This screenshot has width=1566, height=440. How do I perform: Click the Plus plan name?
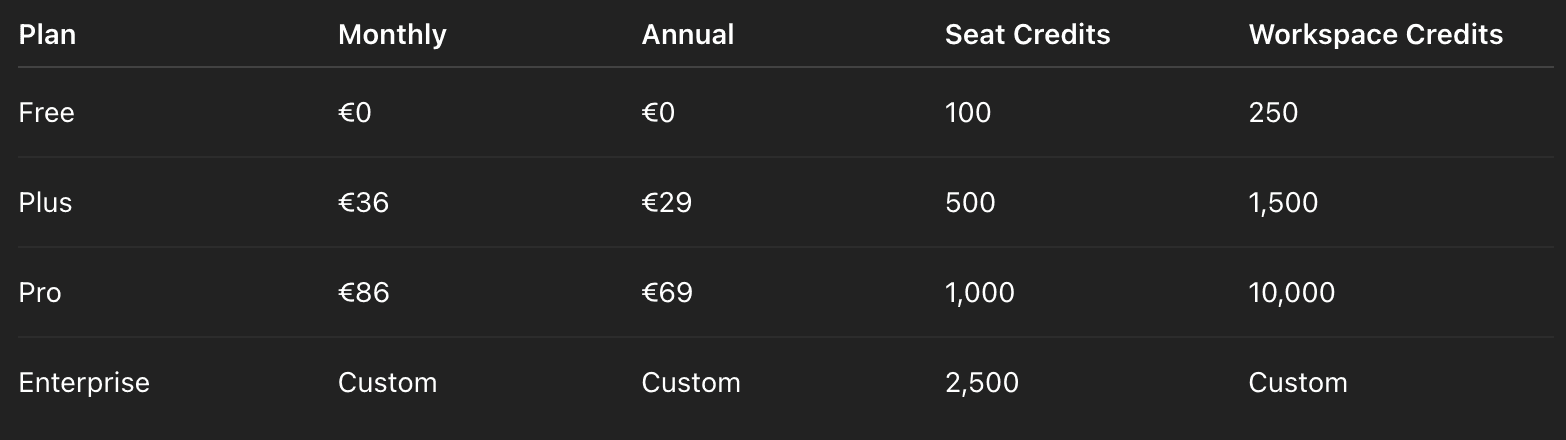coord(46,202)
